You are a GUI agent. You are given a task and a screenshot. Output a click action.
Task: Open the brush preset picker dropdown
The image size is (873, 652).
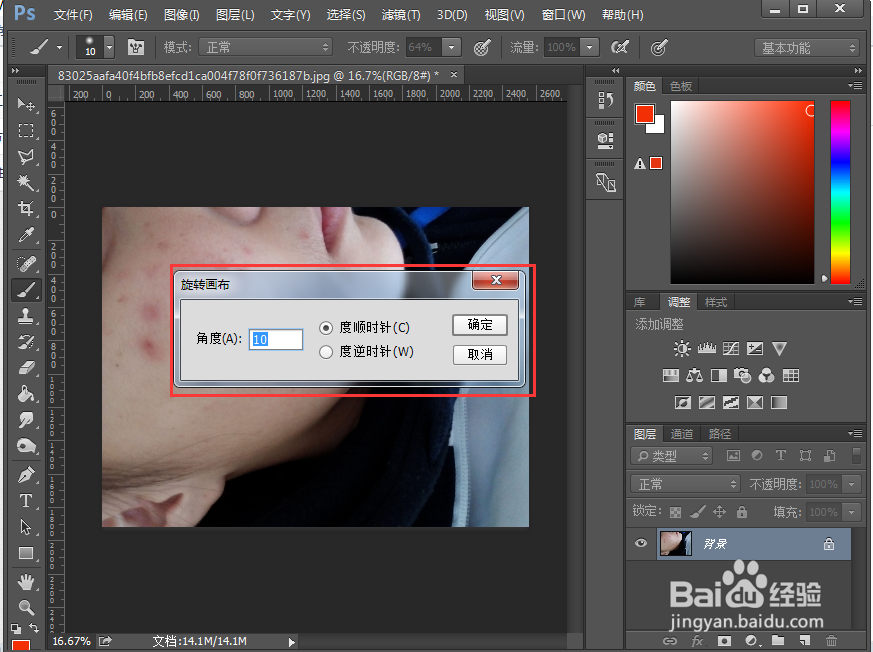(x=110, y=47)
